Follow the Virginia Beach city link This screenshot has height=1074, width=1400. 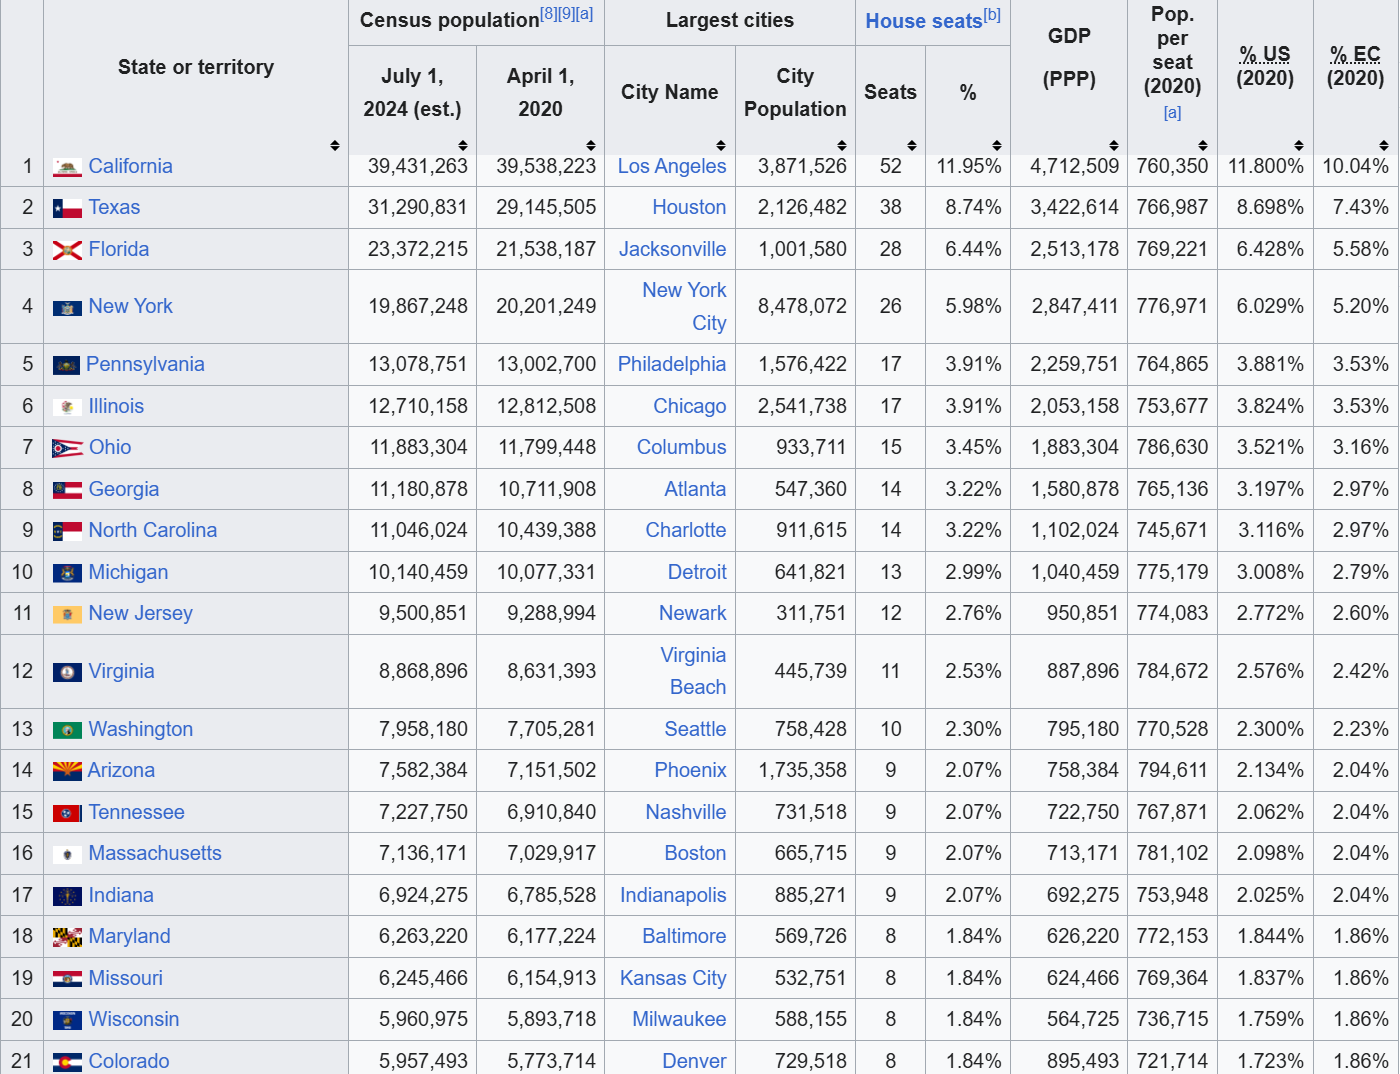(x=693, y=671)
